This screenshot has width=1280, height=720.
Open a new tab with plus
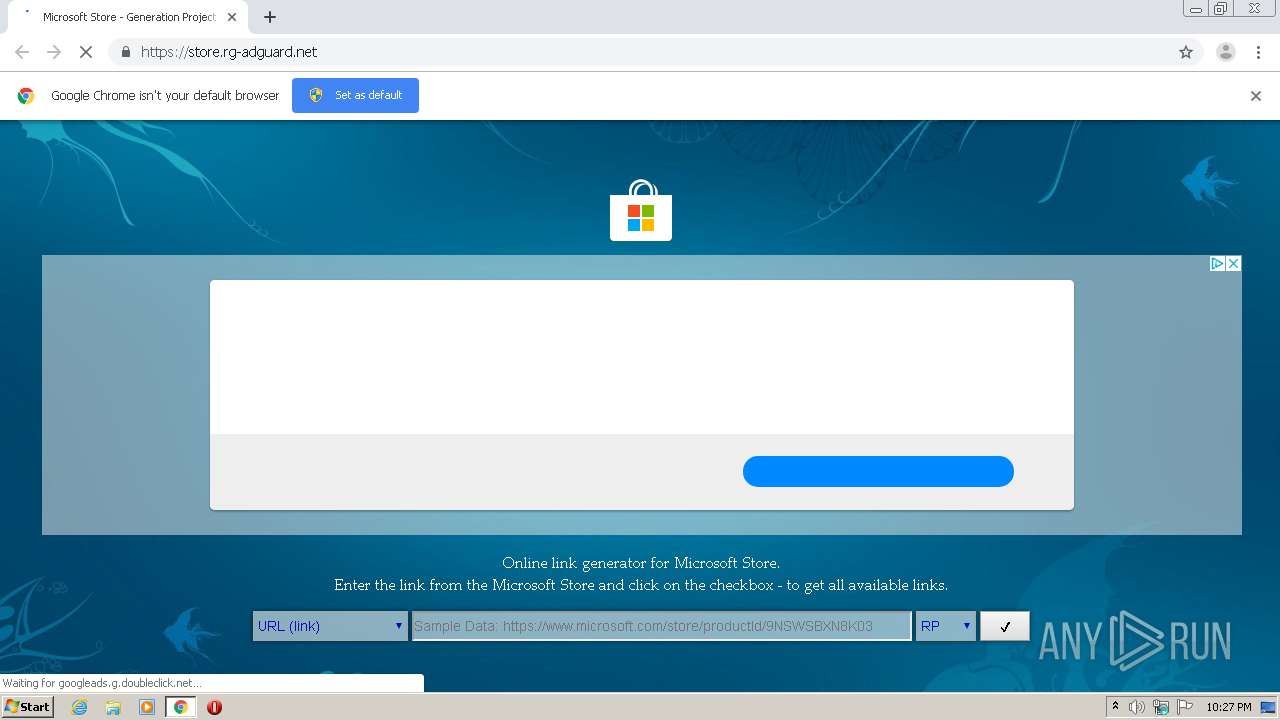tap(270, 17)
